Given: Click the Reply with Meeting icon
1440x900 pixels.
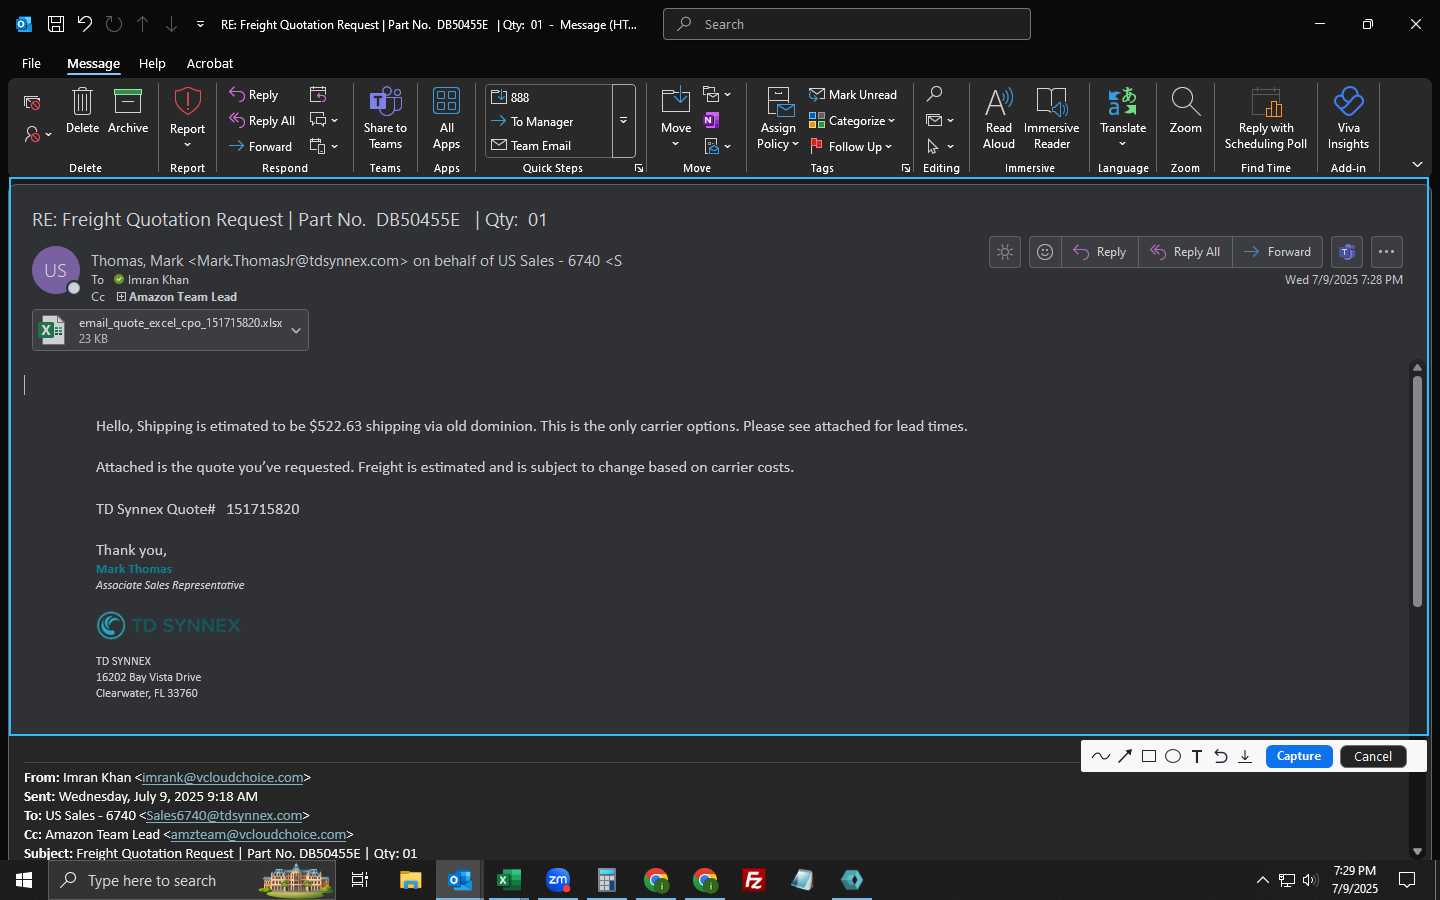Looking at the screenshot, I should [318, 94].
